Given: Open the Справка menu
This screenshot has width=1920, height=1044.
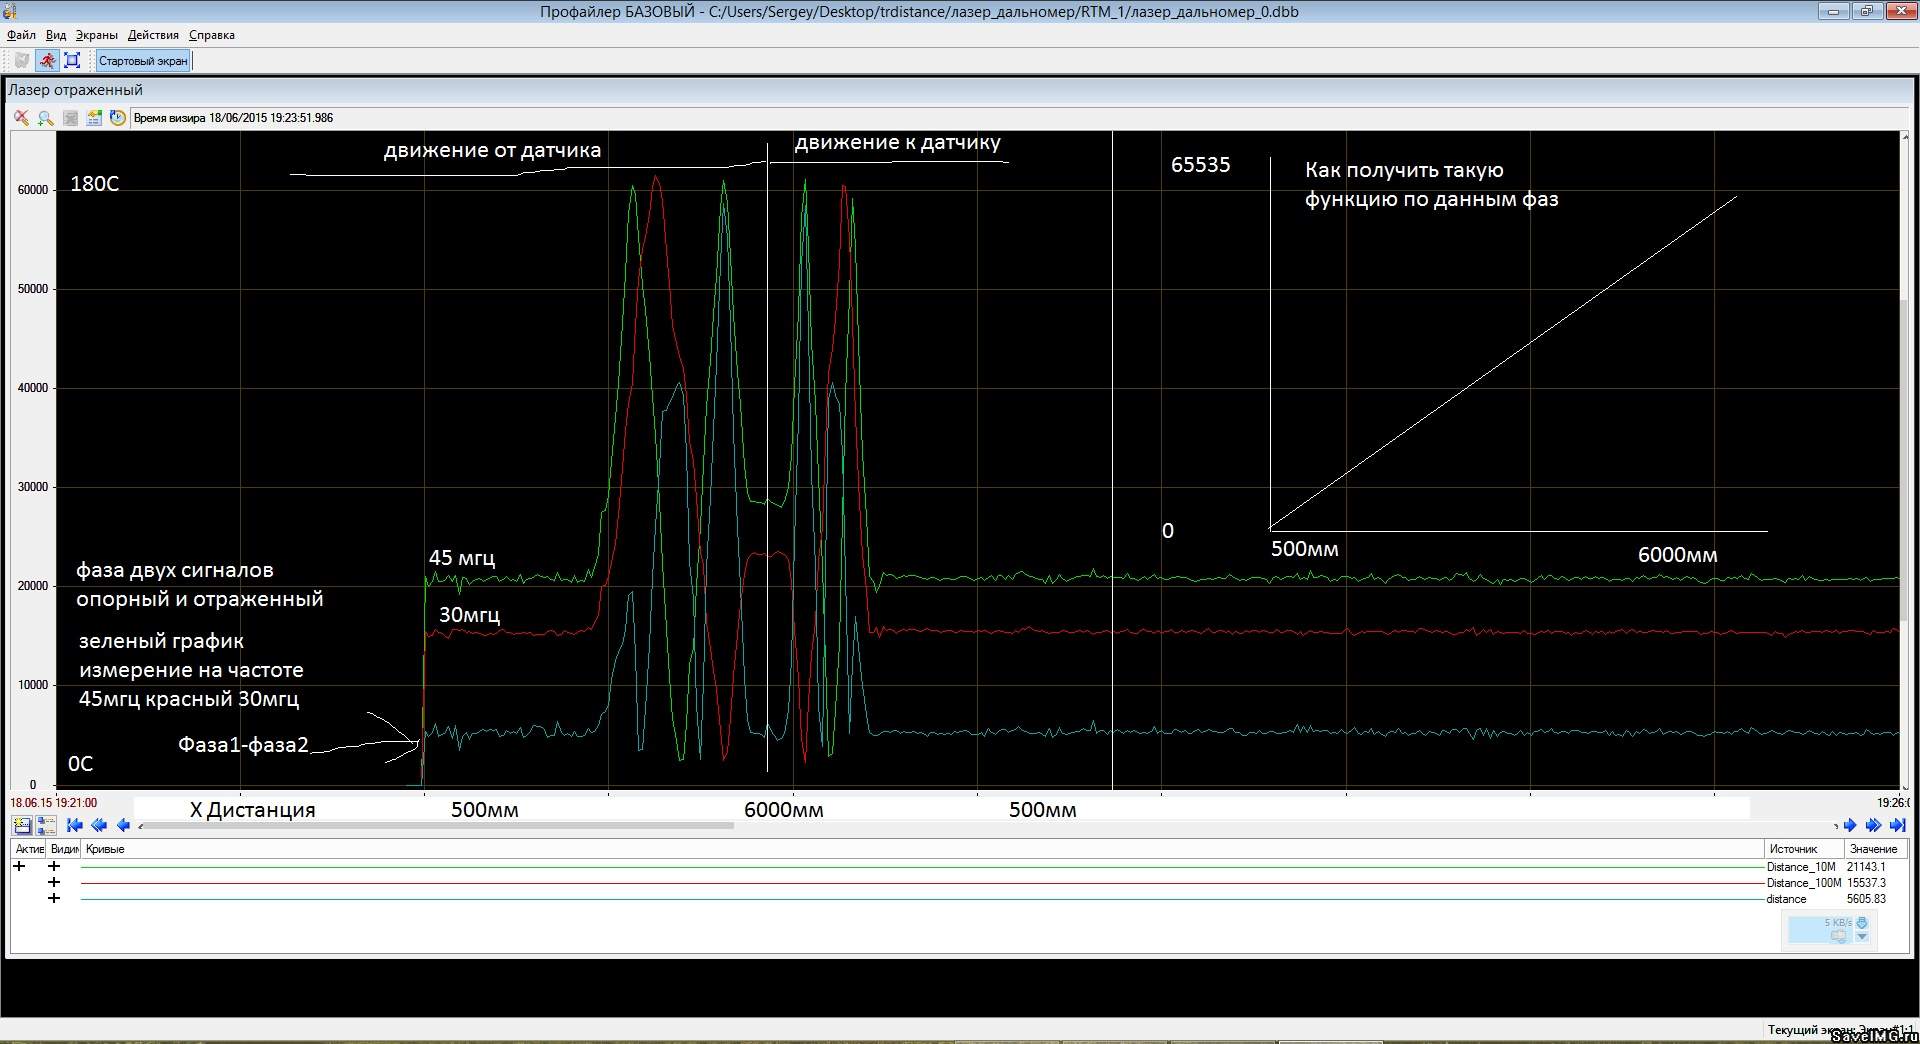Looking at the screenshot, I should coord(212,35).
